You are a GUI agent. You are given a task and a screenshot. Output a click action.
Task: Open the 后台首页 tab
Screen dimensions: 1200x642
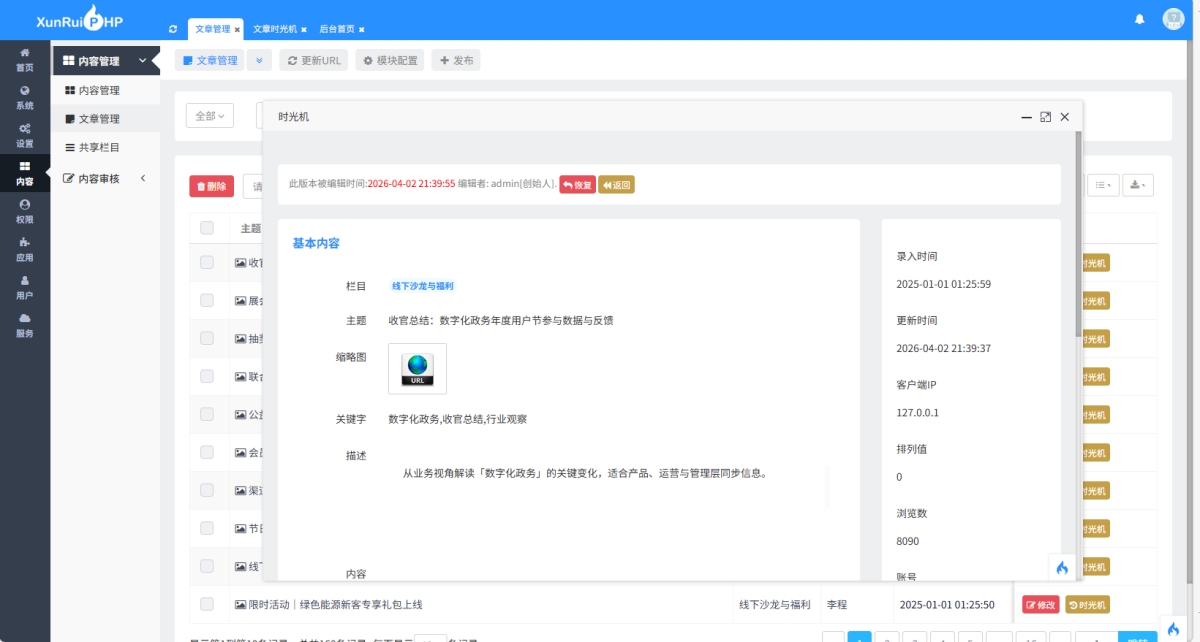336,29
